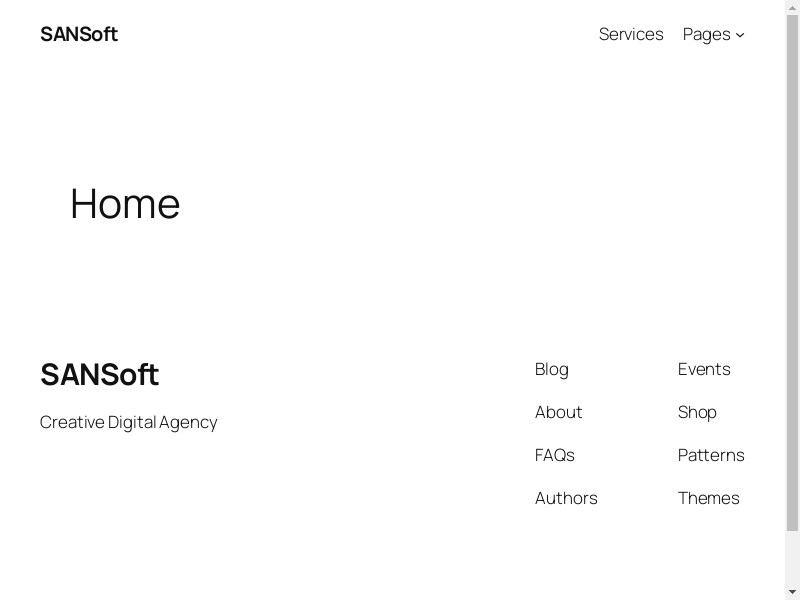Image resolution: width=800 pixels, height=600 pixels.
Task: Click the SANSoft logo in the header
Action: (x=79, y=34)
